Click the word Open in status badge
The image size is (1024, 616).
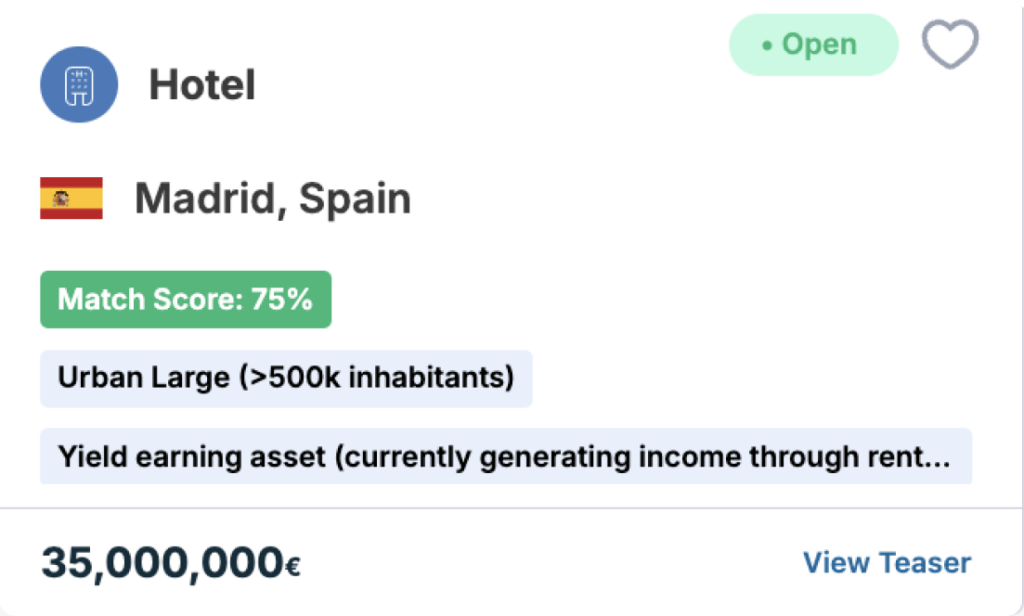pos(820,44)
